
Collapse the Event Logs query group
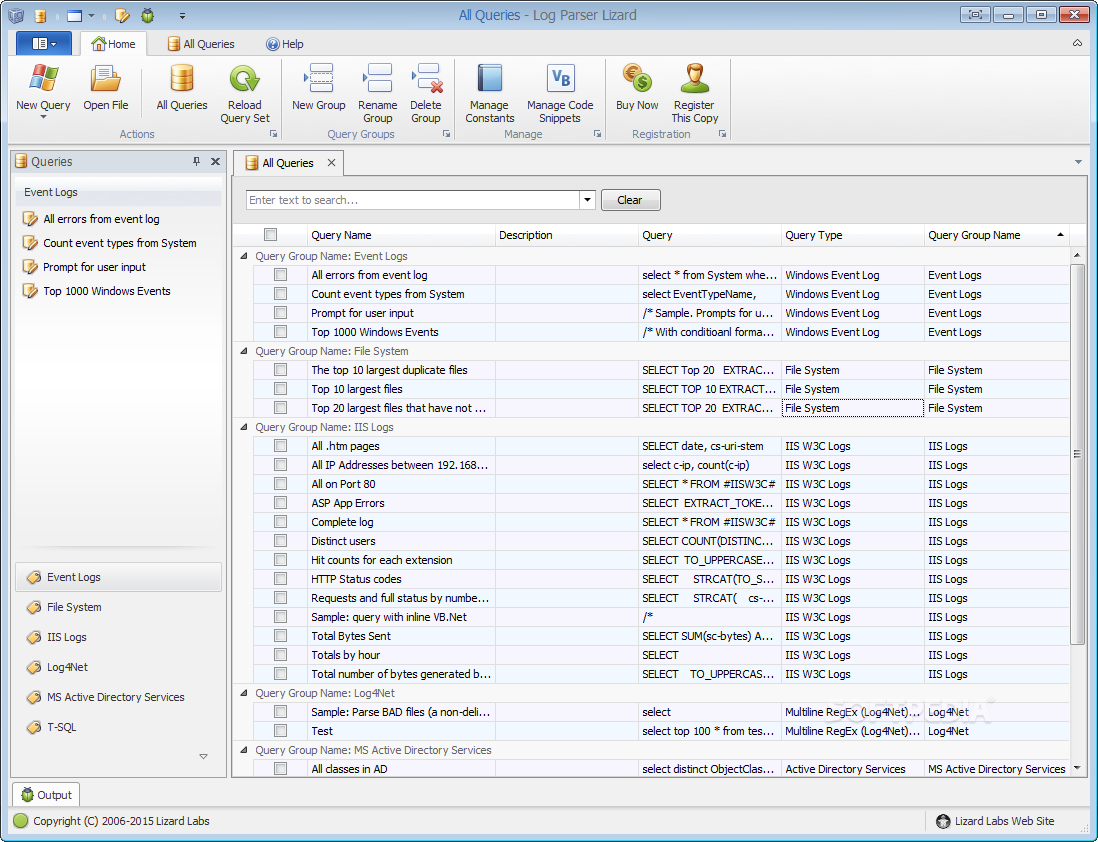pyautogui.click(x=244, y=256)
